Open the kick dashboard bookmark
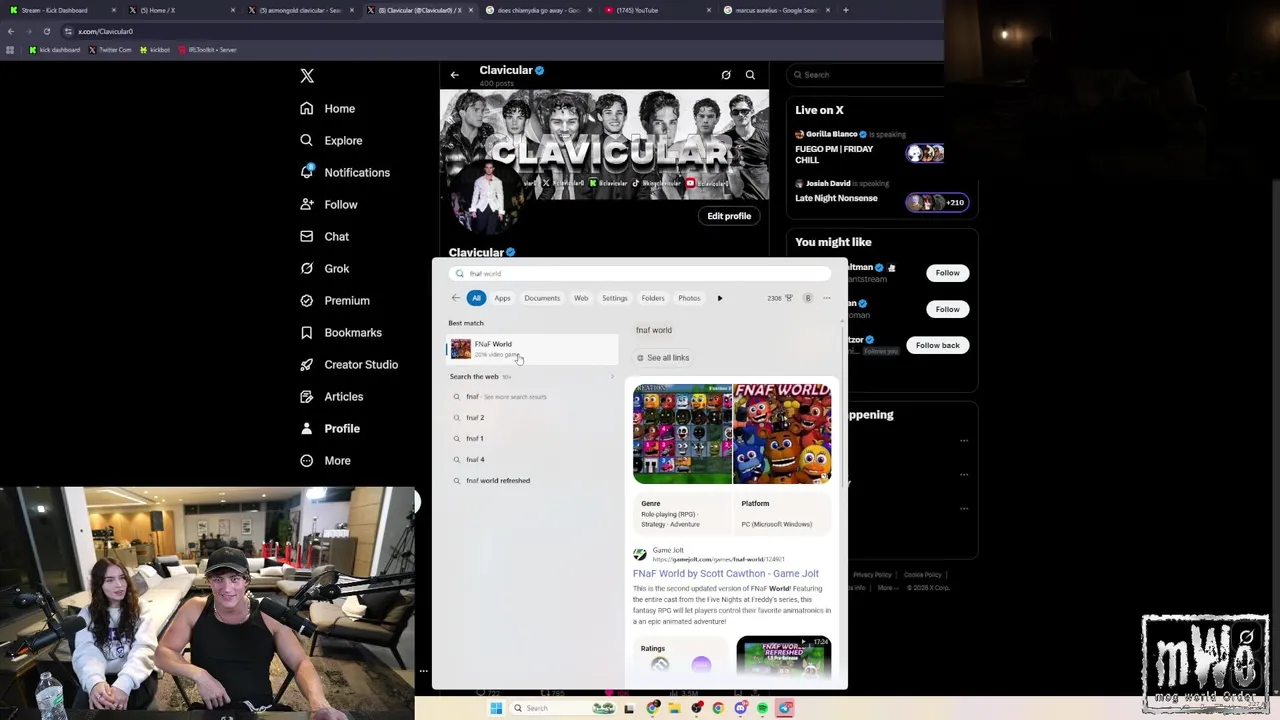This screenshot has height=720, width=1280. 54,50
